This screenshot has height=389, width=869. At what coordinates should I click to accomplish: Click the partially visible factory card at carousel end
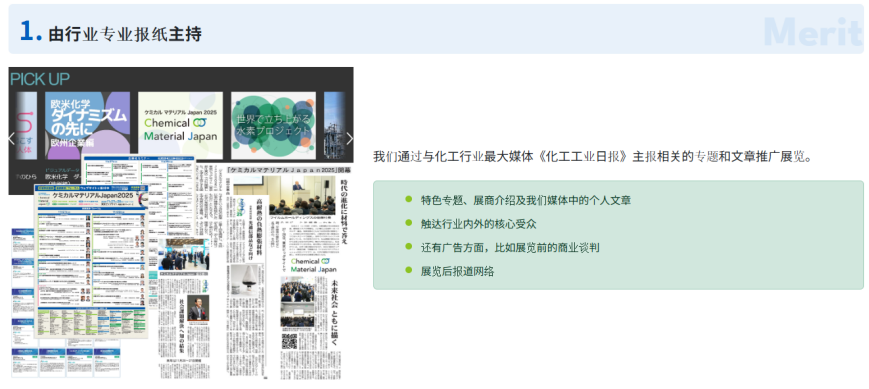335,126
